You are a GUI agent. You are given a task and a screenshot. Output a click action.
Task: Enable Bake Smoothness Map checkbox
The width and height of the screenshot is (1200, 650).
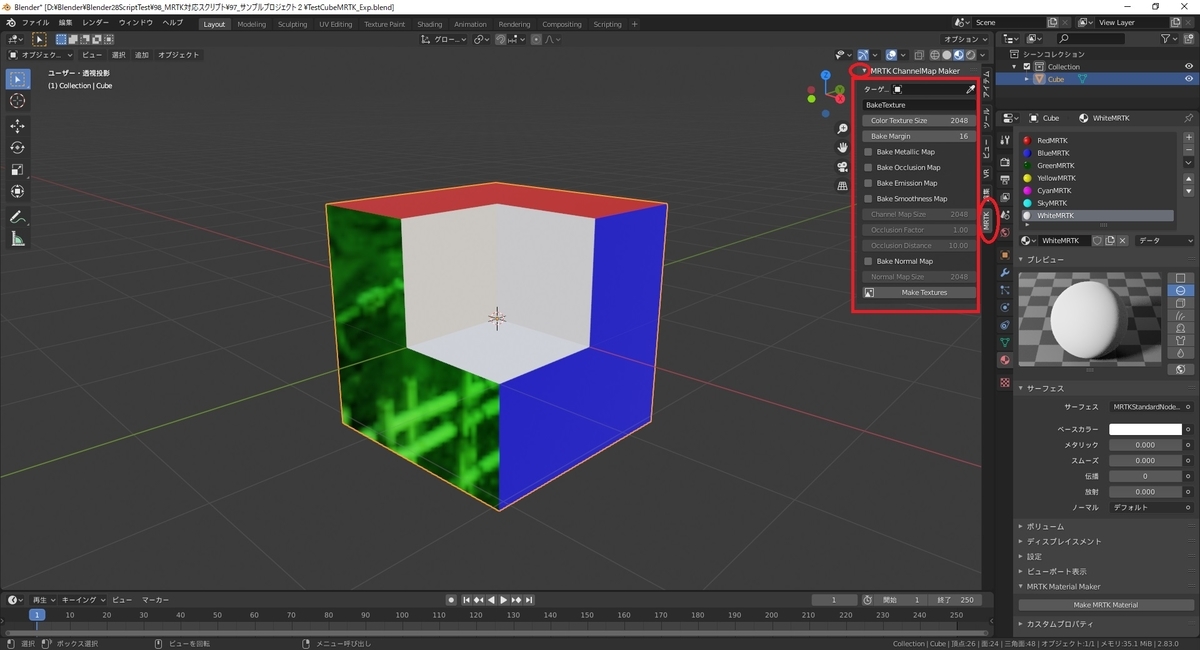[x=868, y=199]
